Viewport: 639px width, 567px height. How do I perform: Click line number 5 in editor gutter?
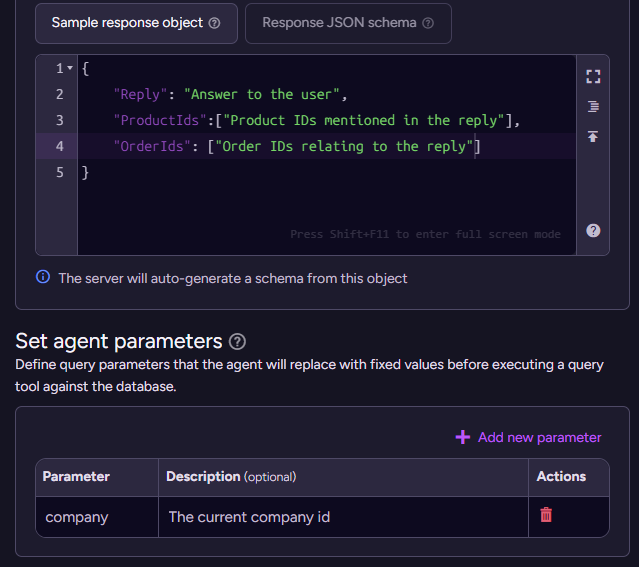coord(59,172)
